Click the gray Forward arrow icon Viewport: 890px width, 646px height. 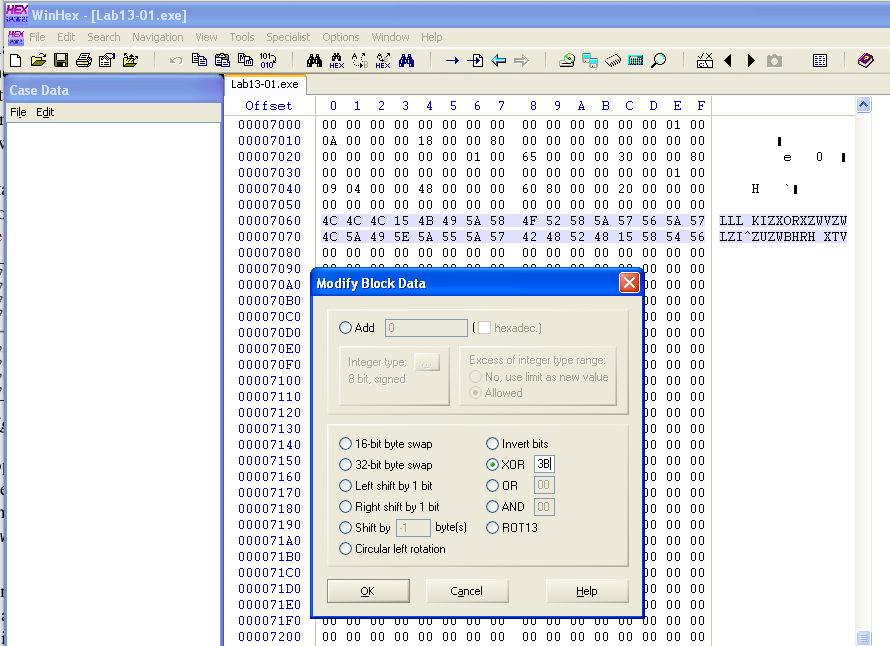click(521, 60)
